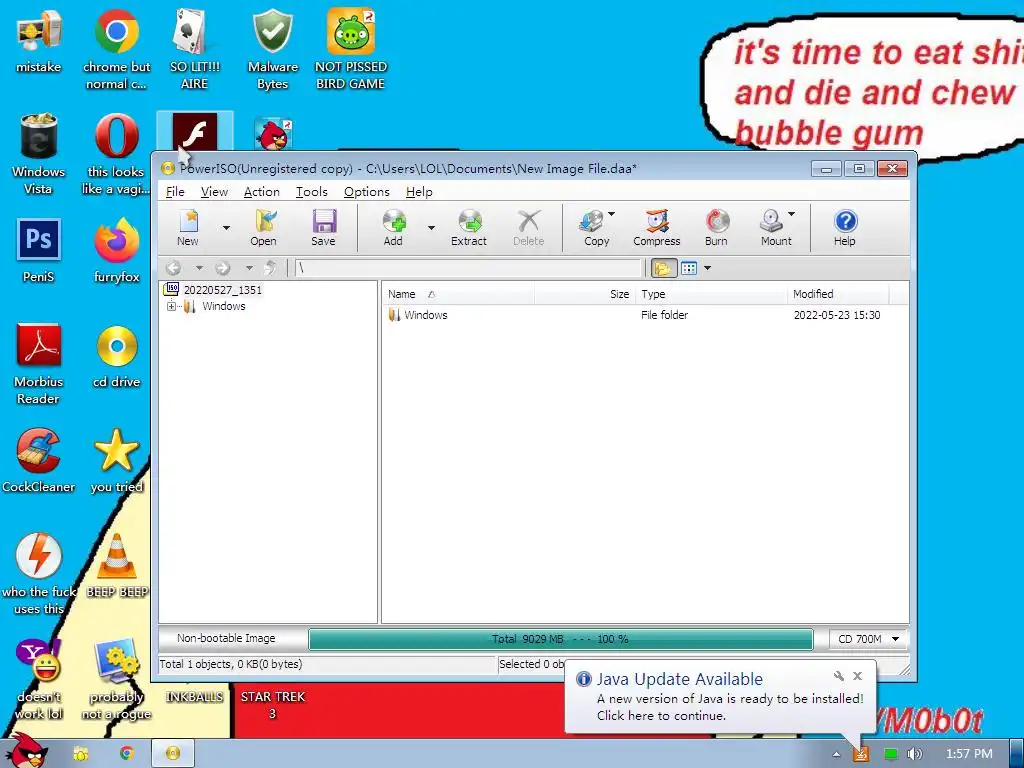Viewport: 1024px width, 768px height.
Task: Click the 1:57 PM clock
Action: [x=969, y=754]
